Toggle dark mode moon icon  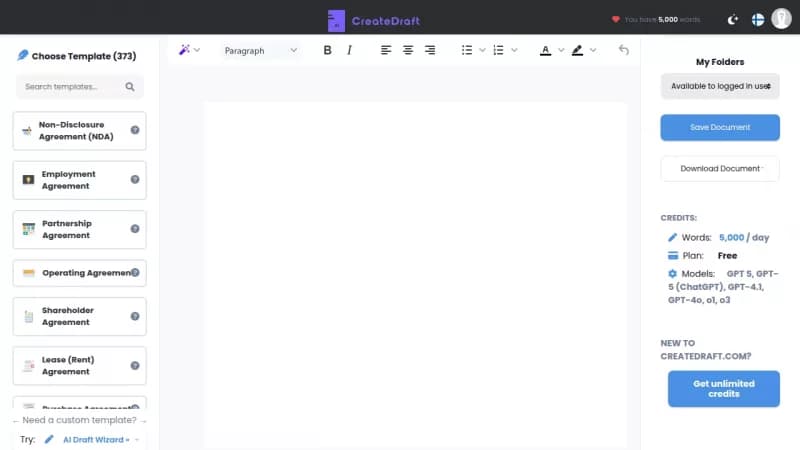tap(733, 20)
